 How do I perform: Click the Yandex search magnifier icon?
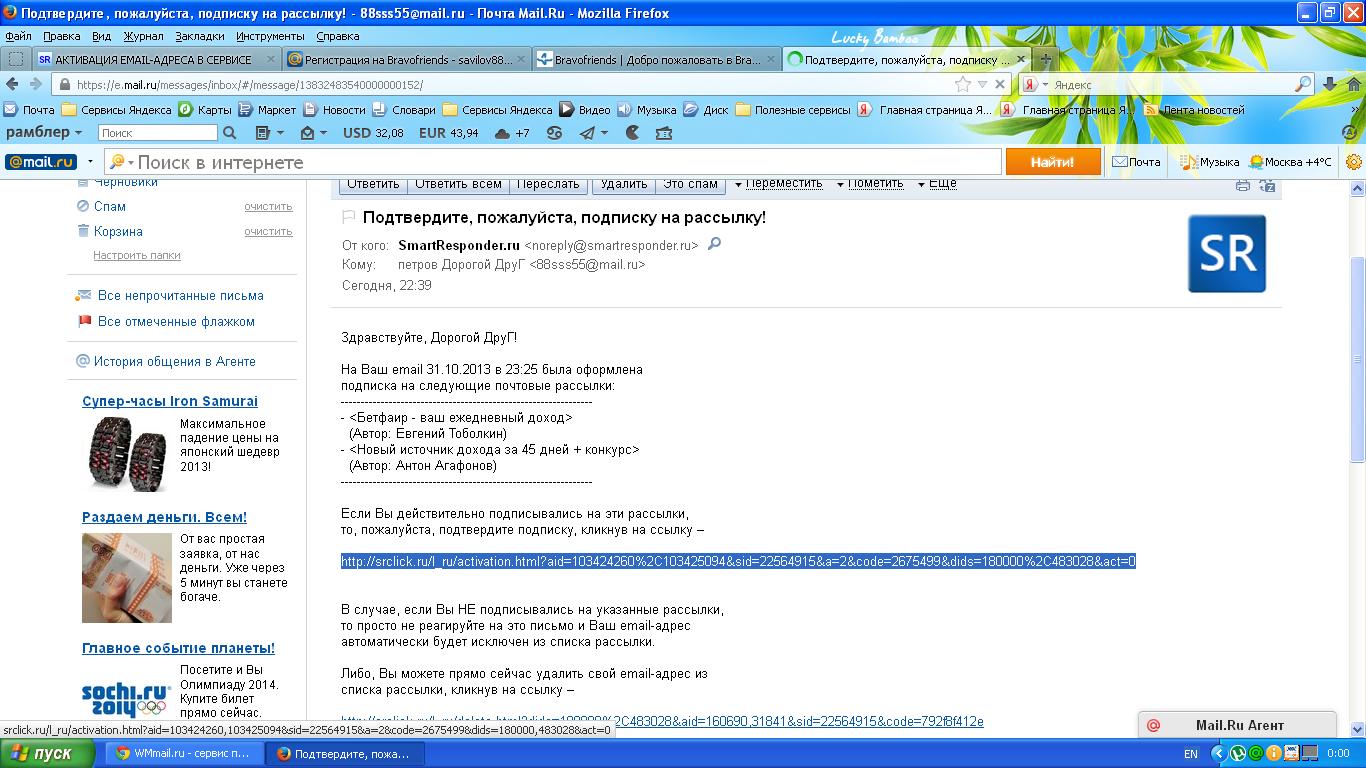pyautogui.click(x=1303, y=85)
